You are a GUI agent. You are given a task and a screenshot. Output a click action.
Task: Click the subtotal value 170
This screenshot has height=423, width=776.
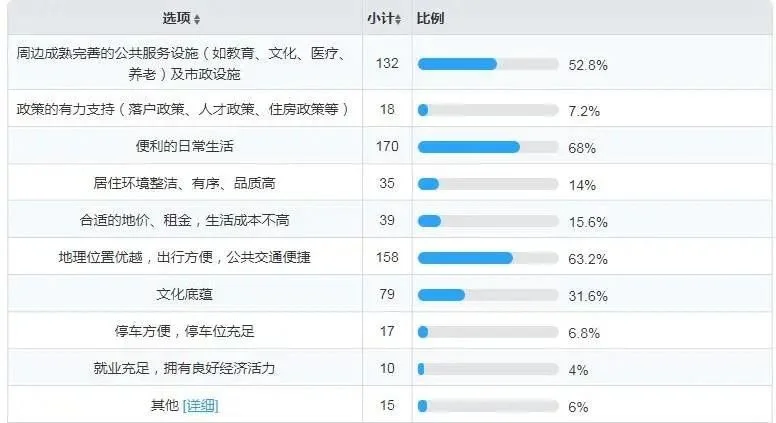coord(387,146)
